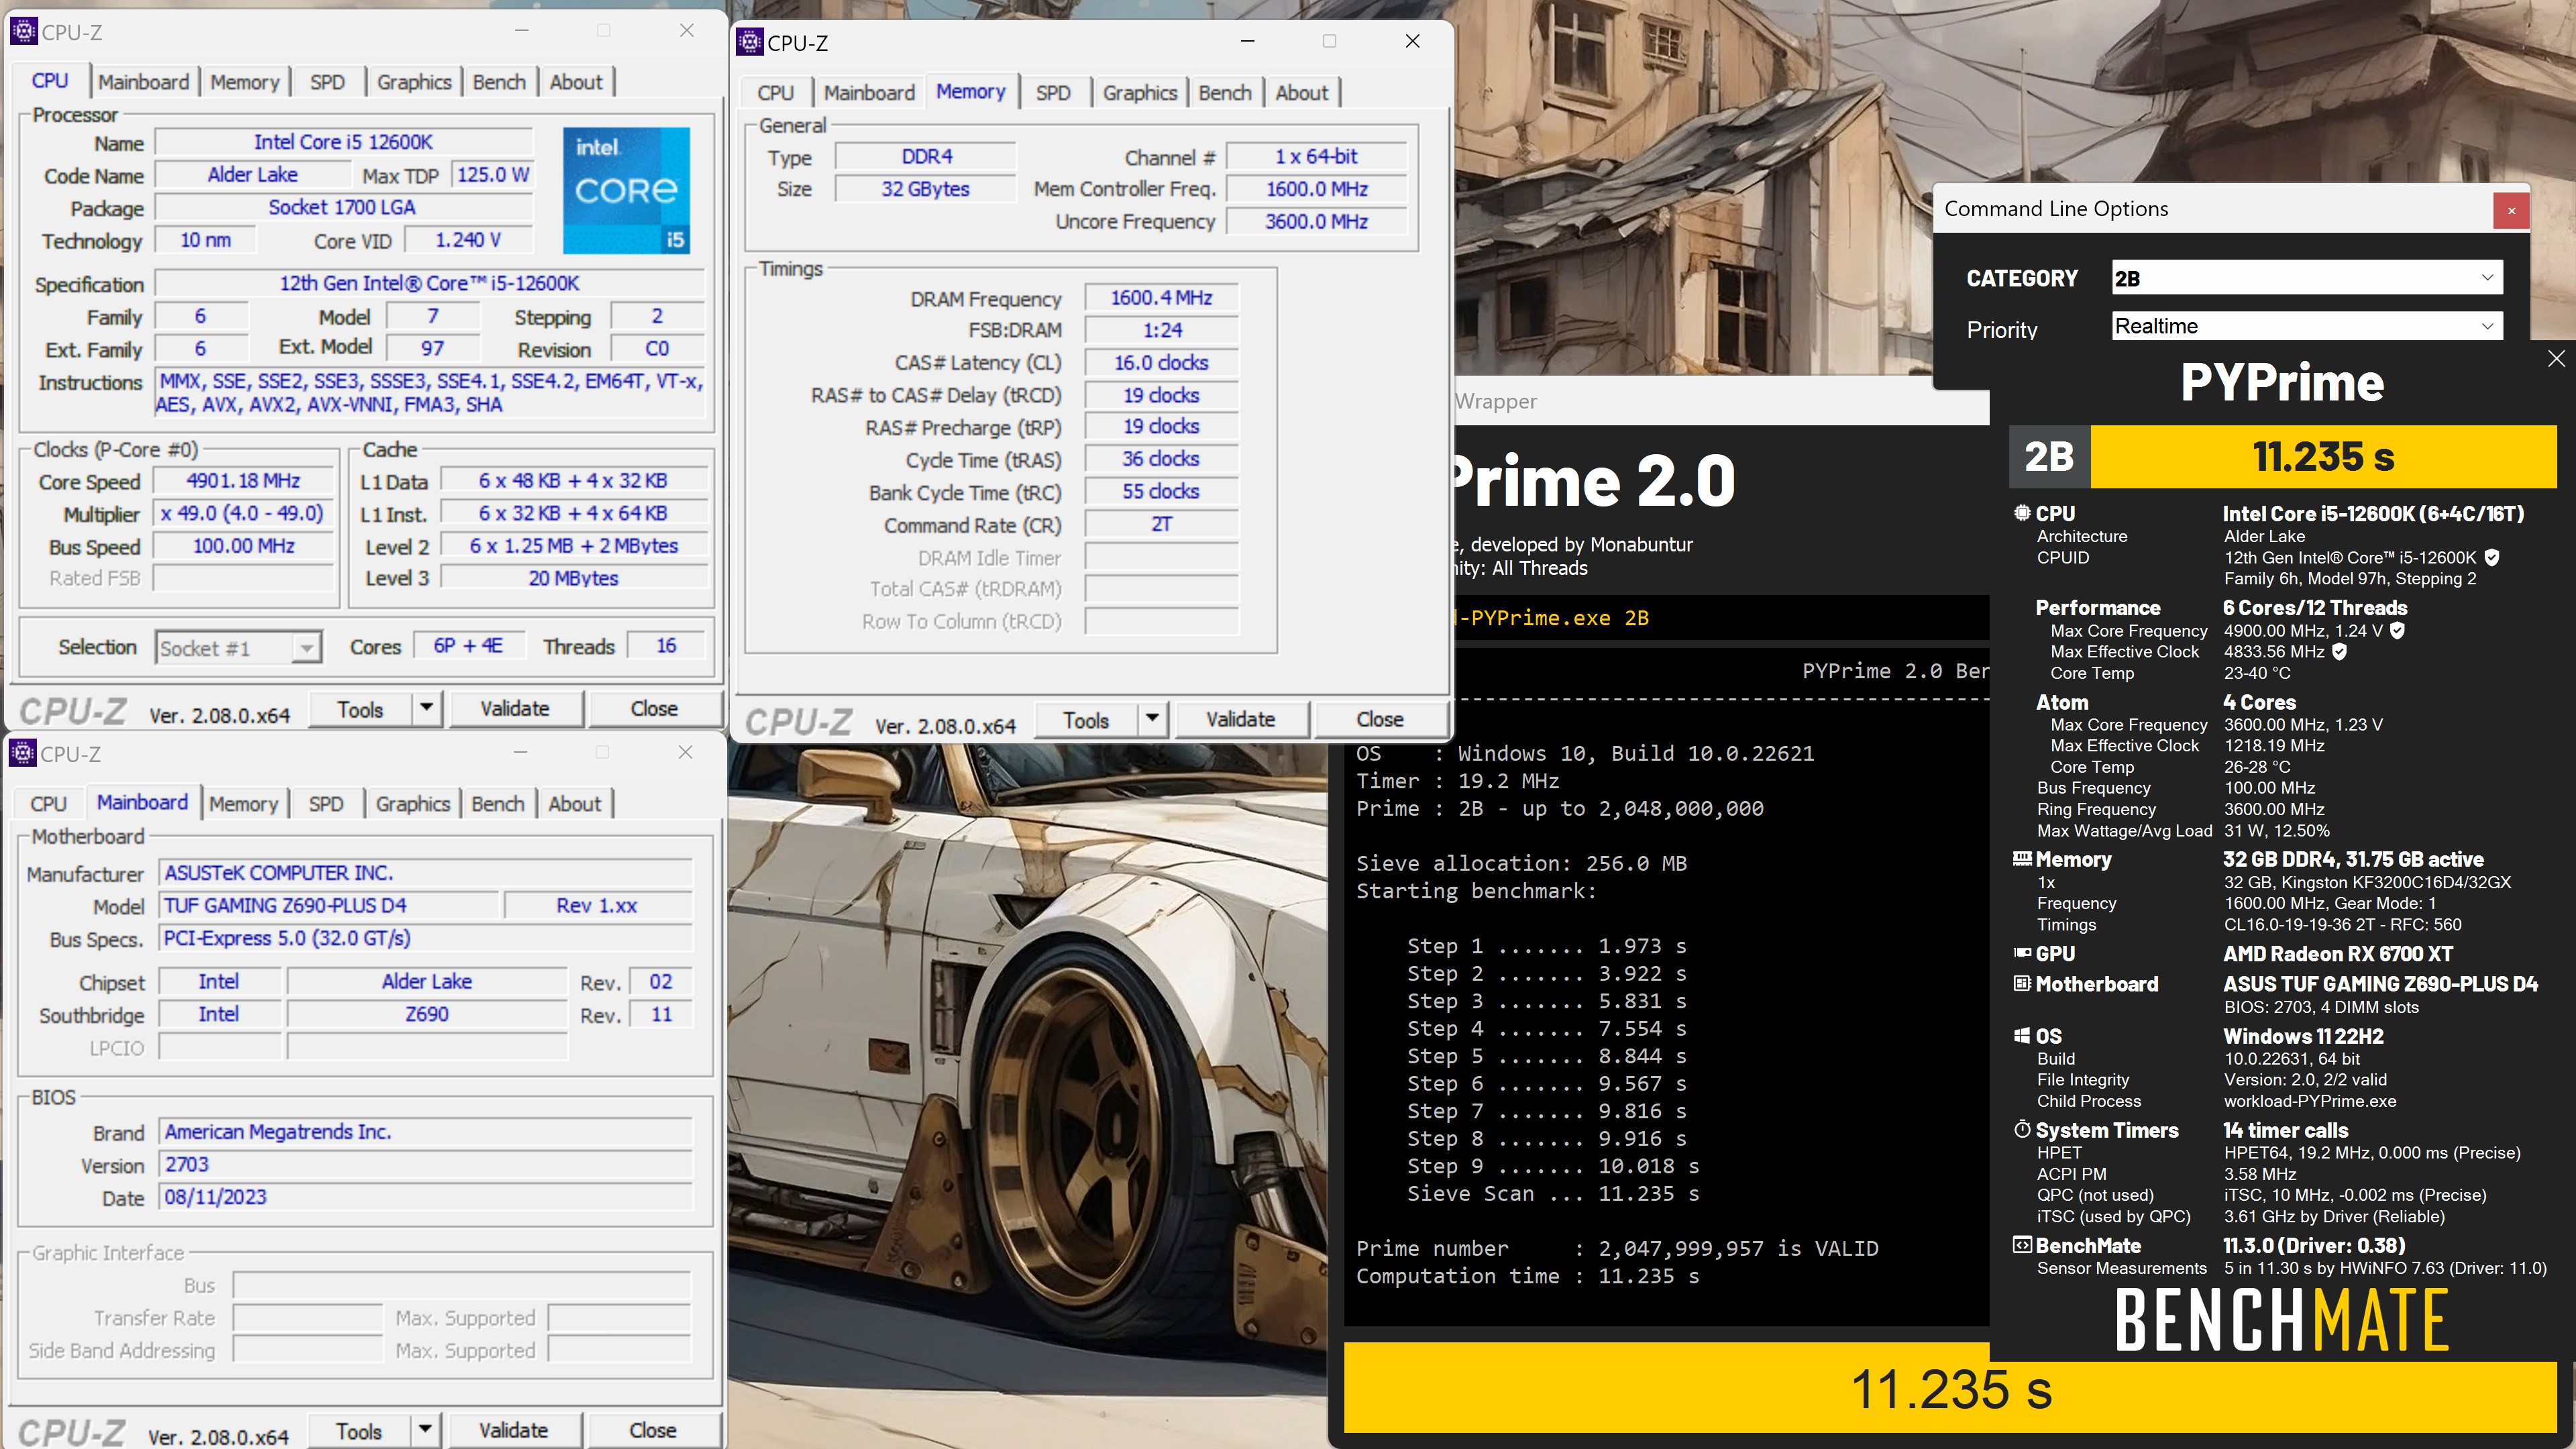Click the verified shield next to 1.24 V
Screen dimensions: 2576x1449
2398,631
